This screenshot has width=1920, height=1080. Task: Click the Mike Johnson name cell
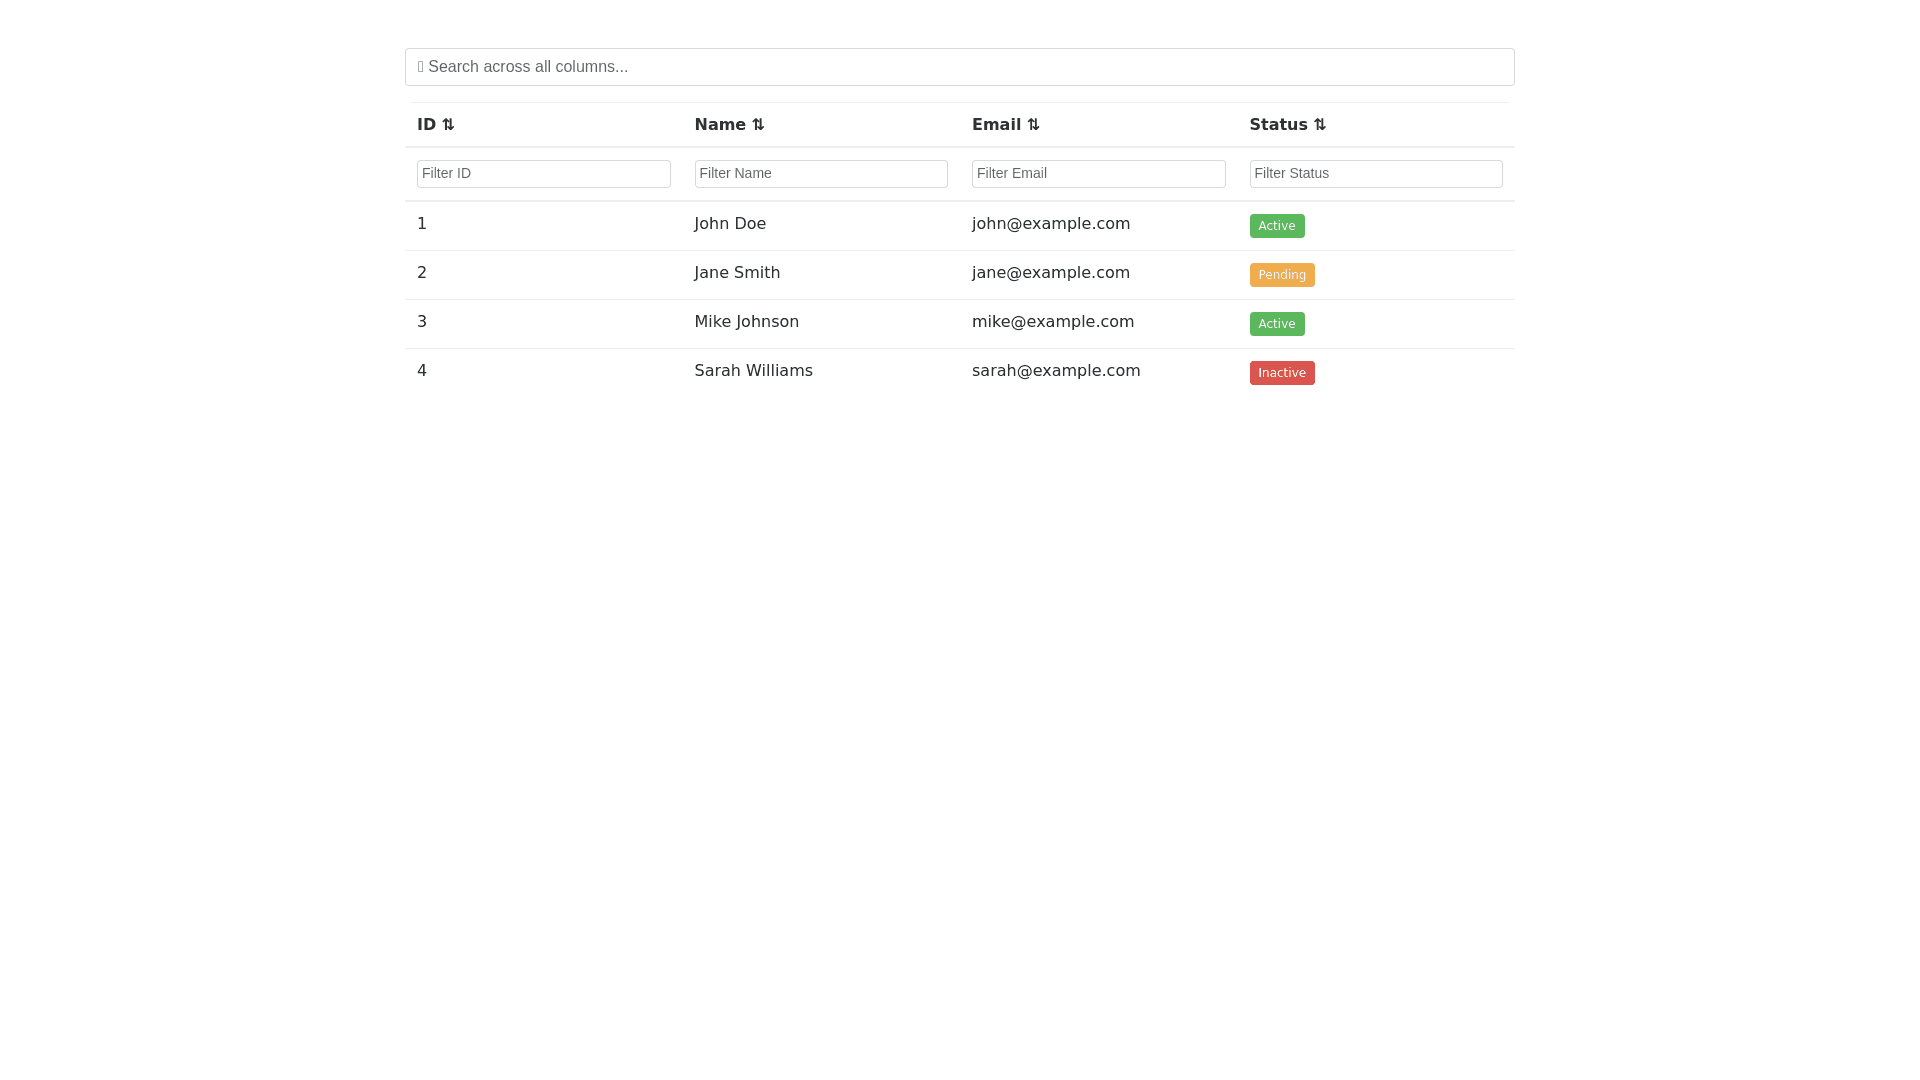(746, 322)
